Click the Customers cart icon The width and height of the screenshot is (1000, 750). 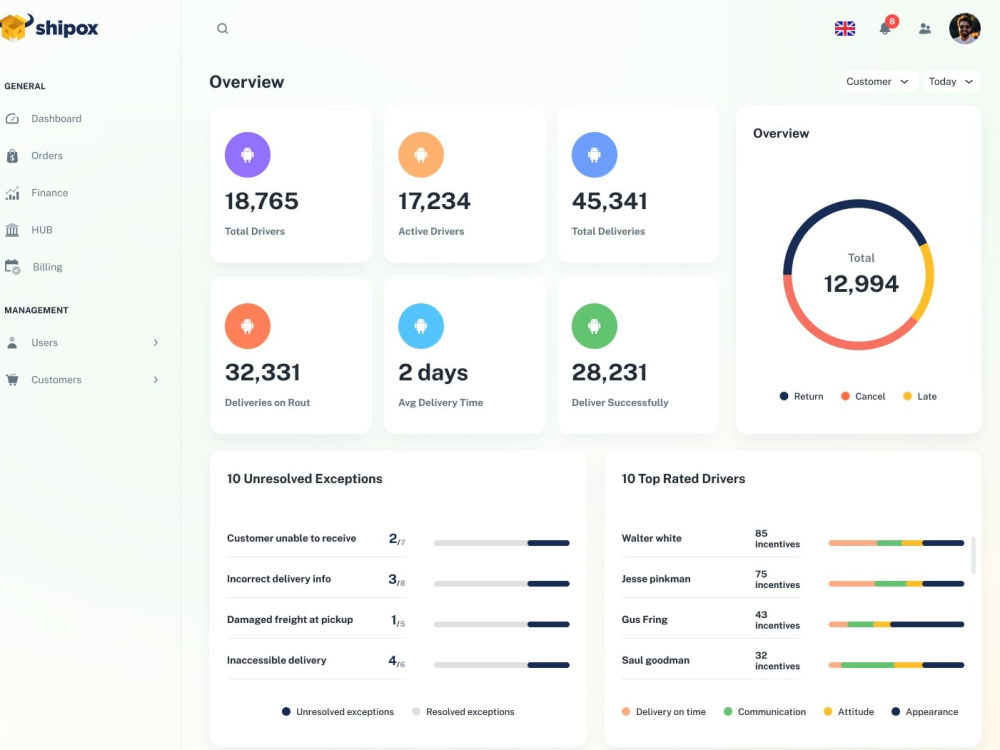(x=12, y=379)
